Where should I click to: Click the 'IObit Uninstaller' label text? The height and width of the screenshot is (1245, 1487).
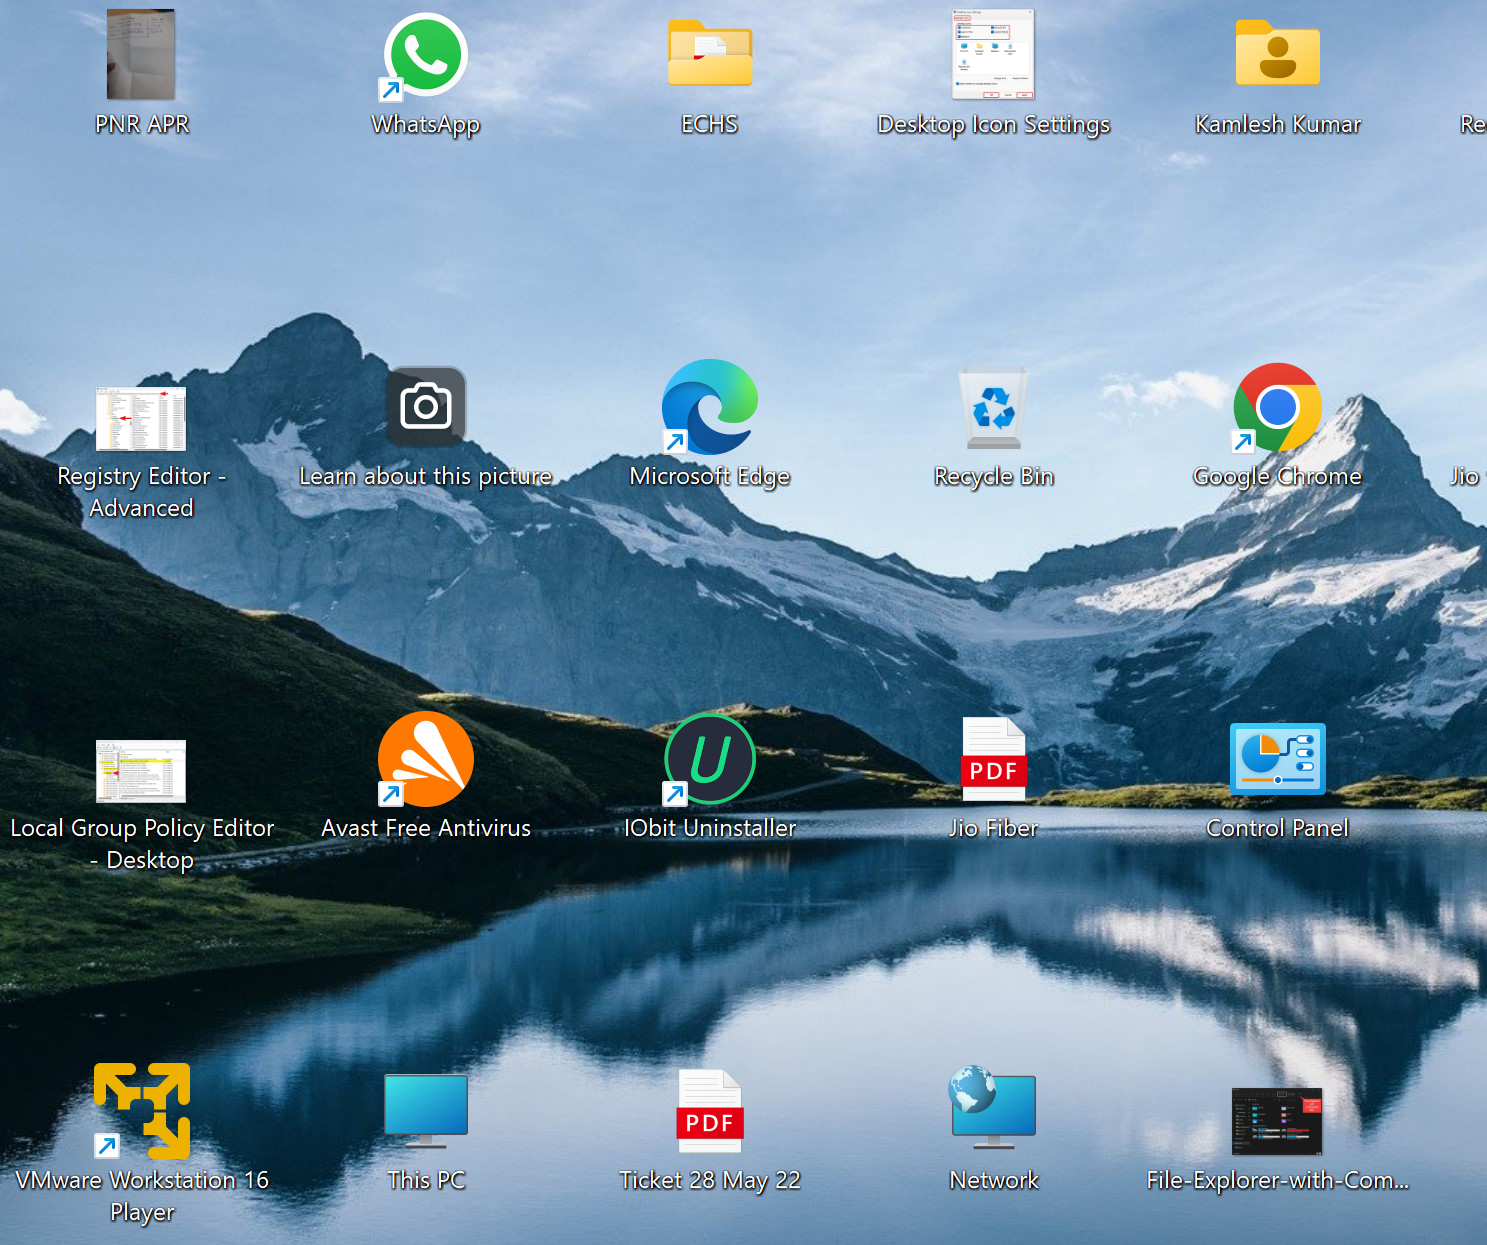(710, 828)
